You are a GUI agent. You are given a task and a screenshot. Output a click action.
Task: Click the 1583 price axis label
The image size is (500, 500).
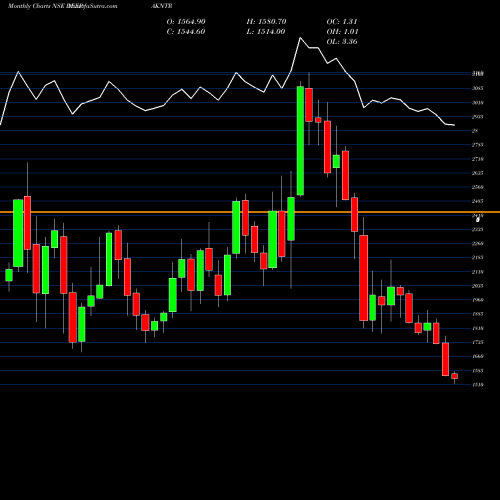click(478, 371)
